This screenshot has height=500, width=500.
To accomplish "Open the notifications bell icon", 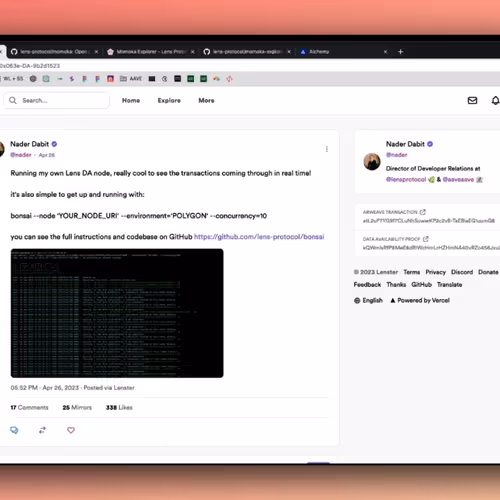I will [496, 100].
